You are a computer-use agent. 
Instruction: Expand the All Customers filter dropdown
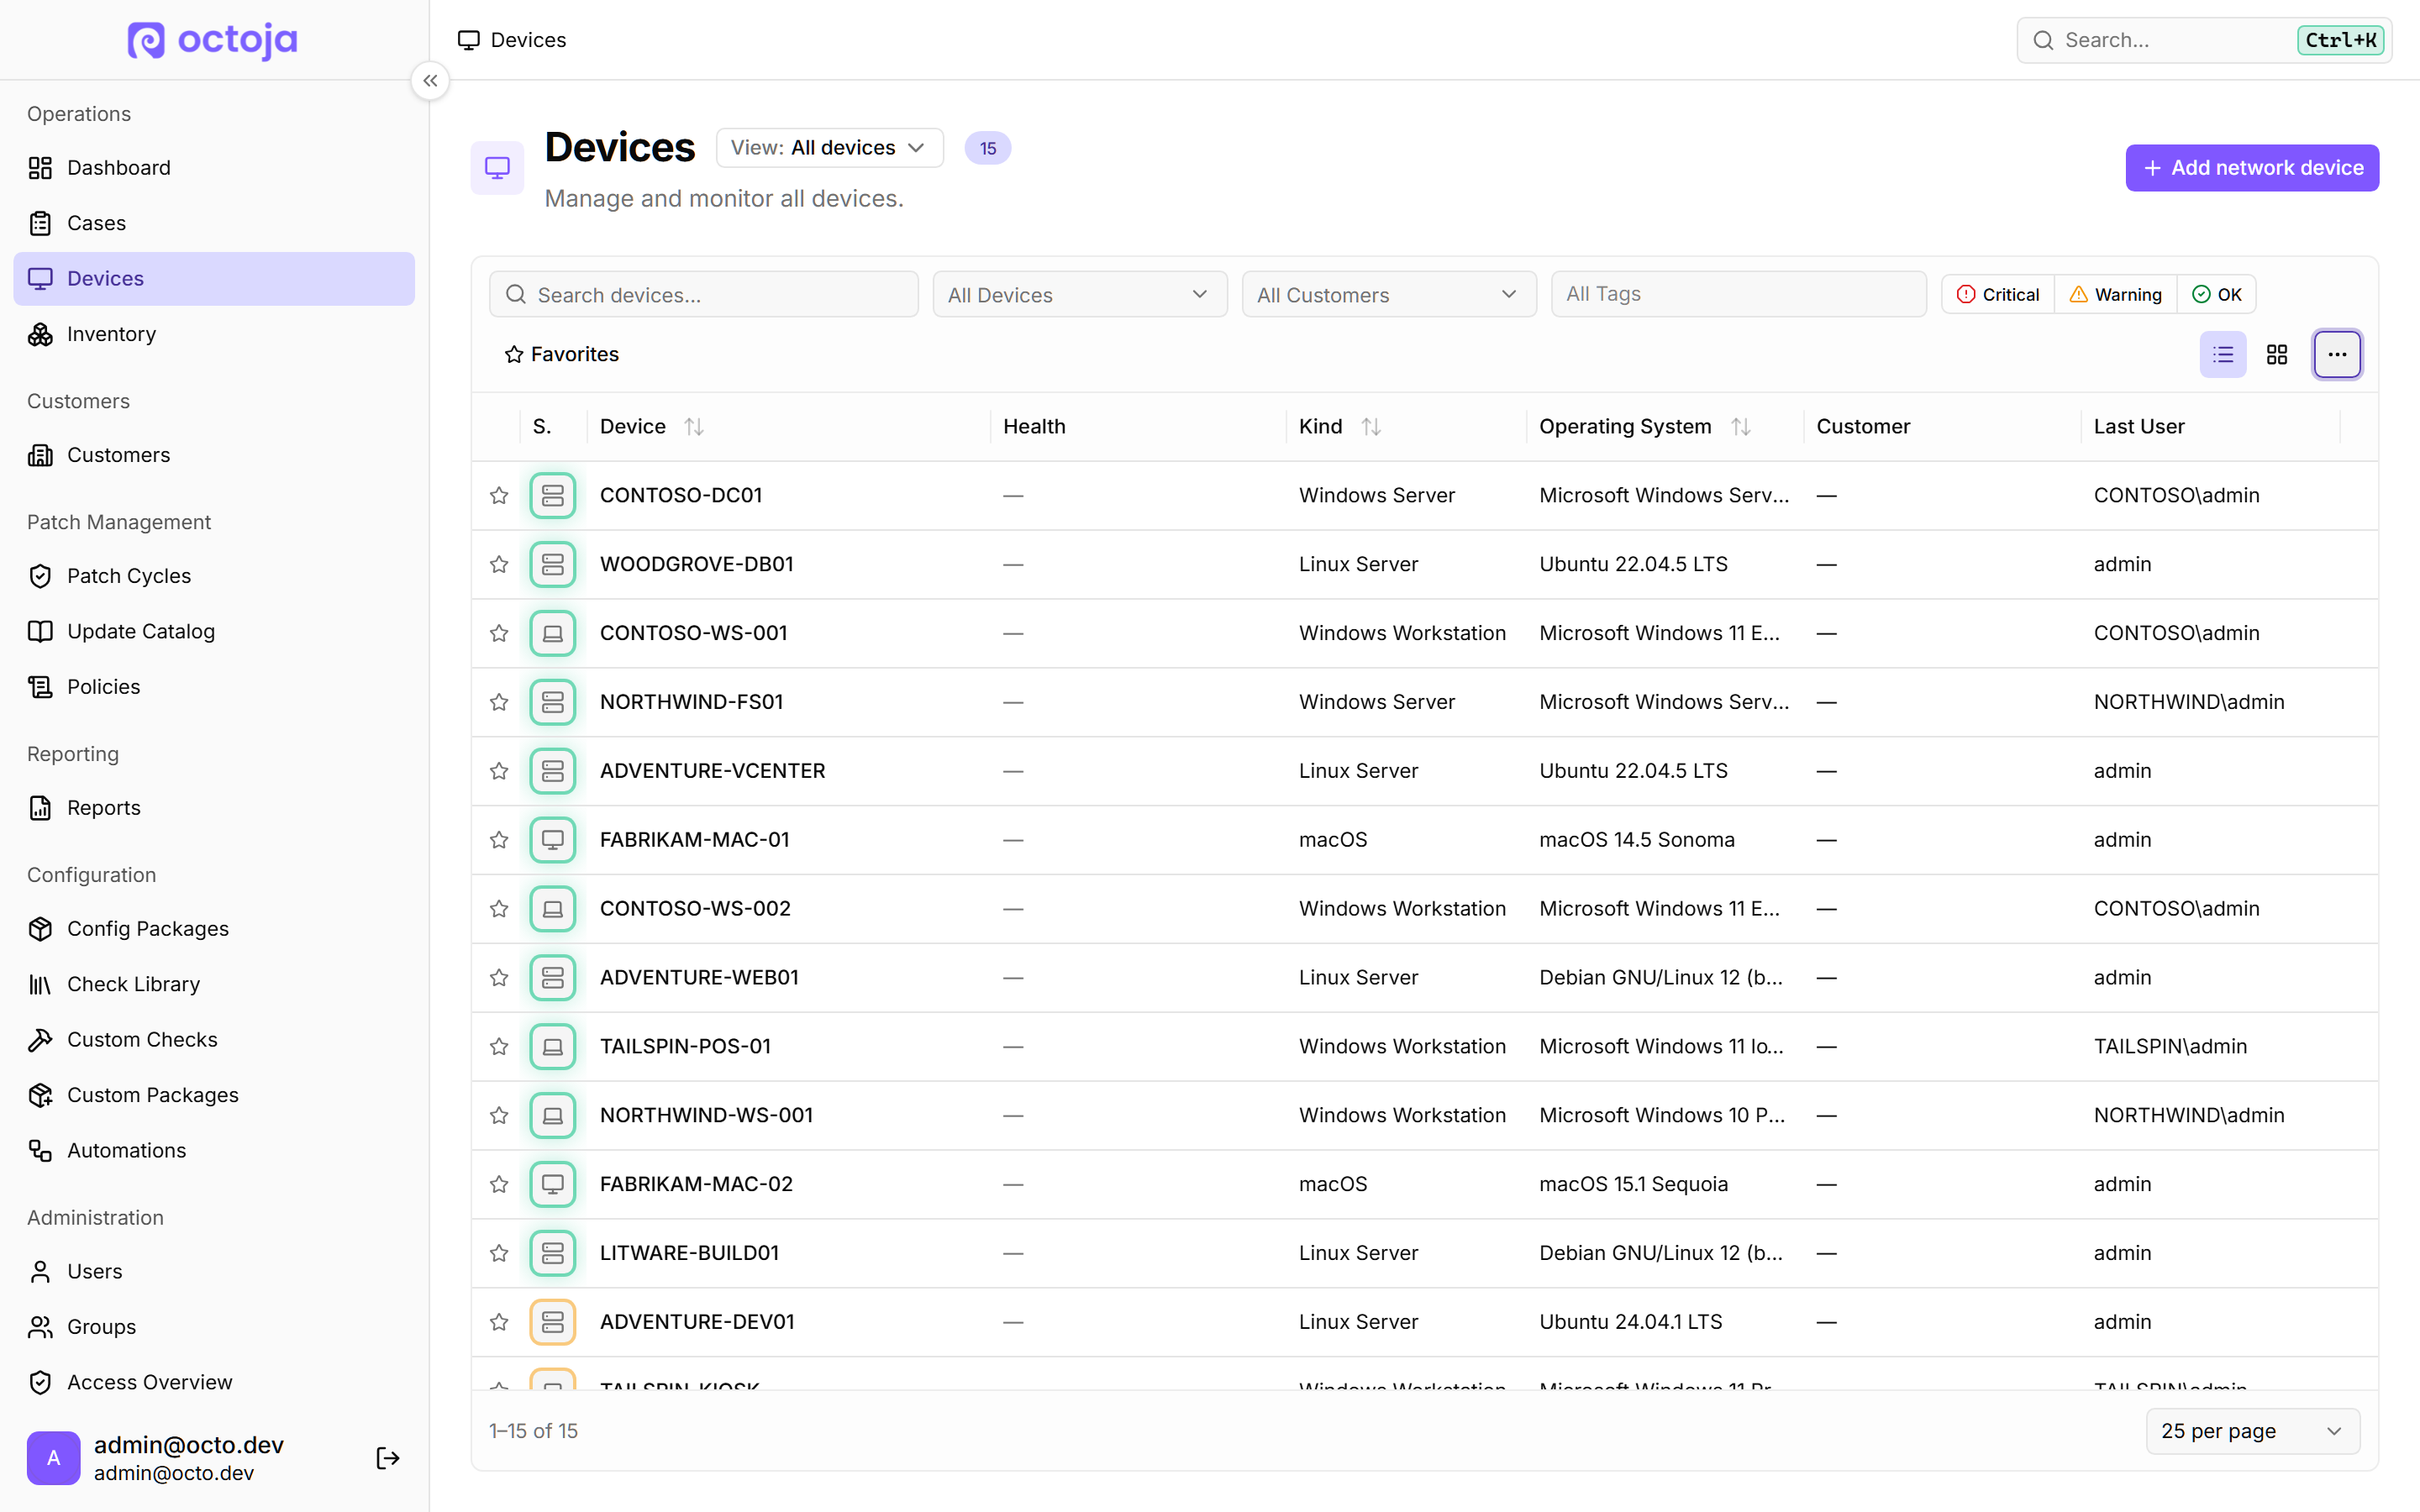1388,295
